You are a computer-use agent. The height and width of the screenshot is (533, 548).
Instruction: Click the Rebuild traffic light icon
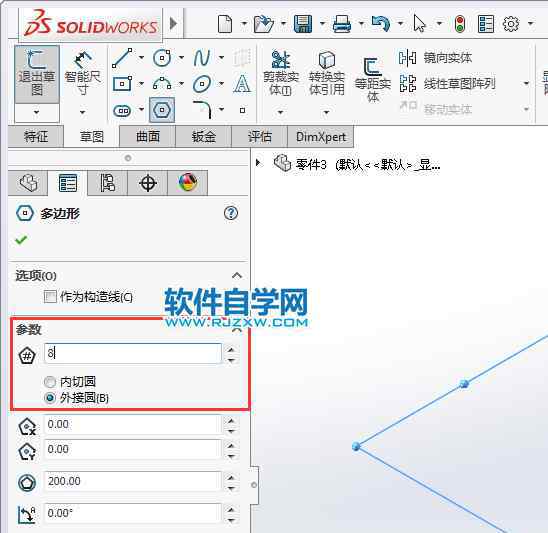[x=460, y=24]
